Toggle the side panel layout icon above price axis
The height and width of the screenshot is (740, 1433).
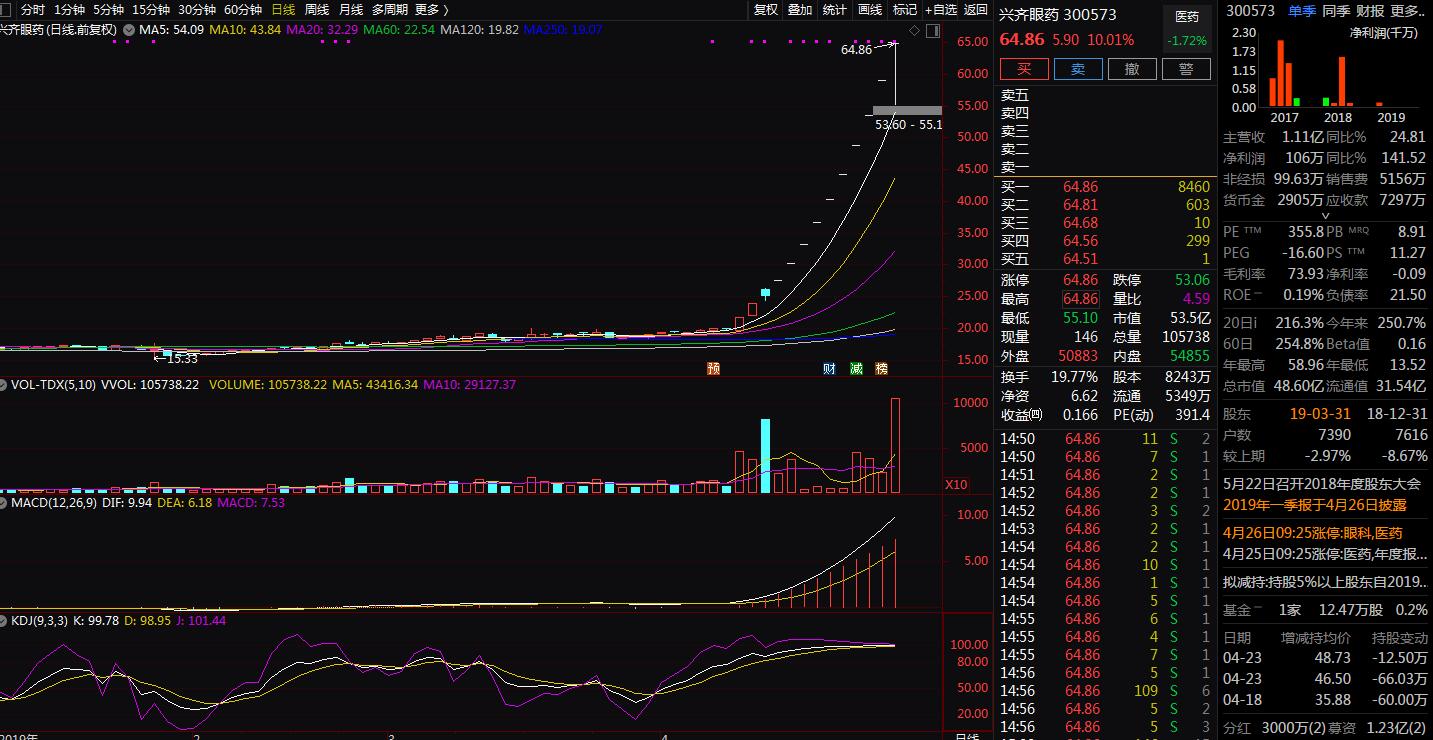coord(931,29)
